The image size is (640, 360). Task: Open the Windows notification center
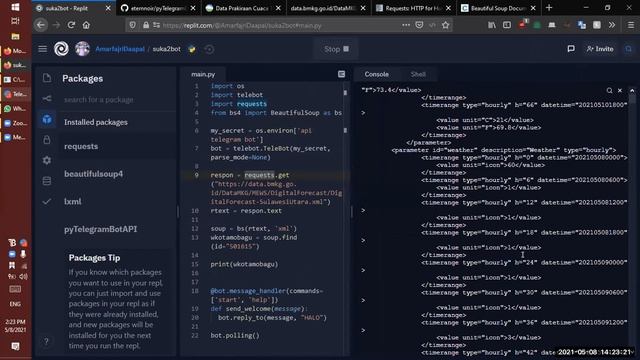[16, 346]
